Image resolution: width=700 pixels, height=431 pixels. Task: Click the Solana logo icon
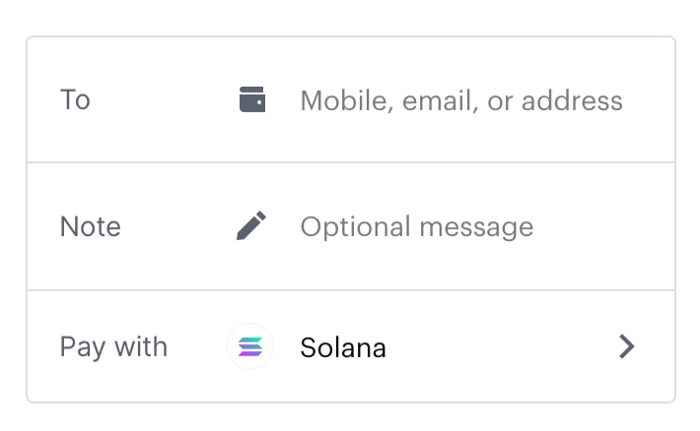(250, 347)
